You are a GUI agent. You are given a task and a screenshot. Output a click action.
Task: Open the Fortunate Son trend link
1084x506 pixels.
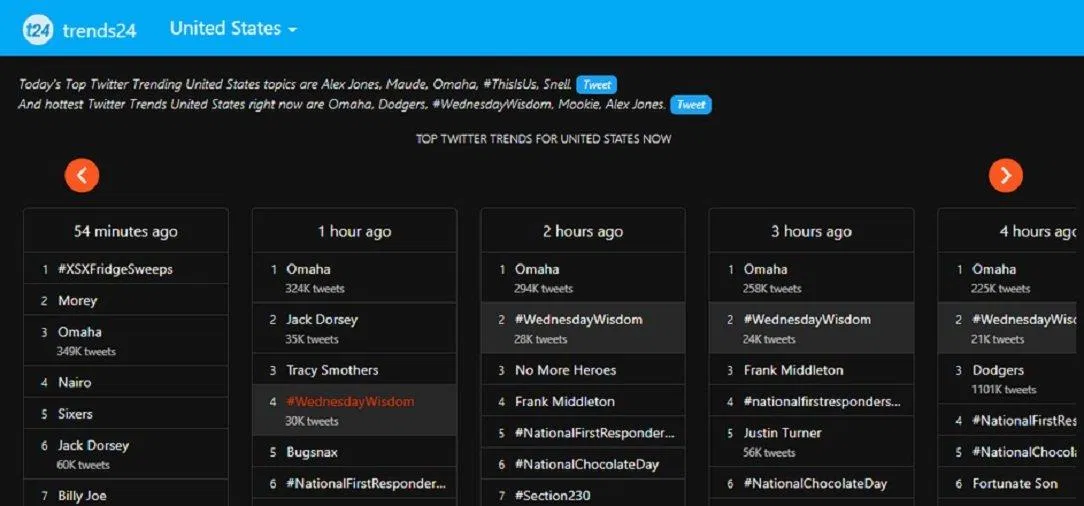coord(1015,483)
